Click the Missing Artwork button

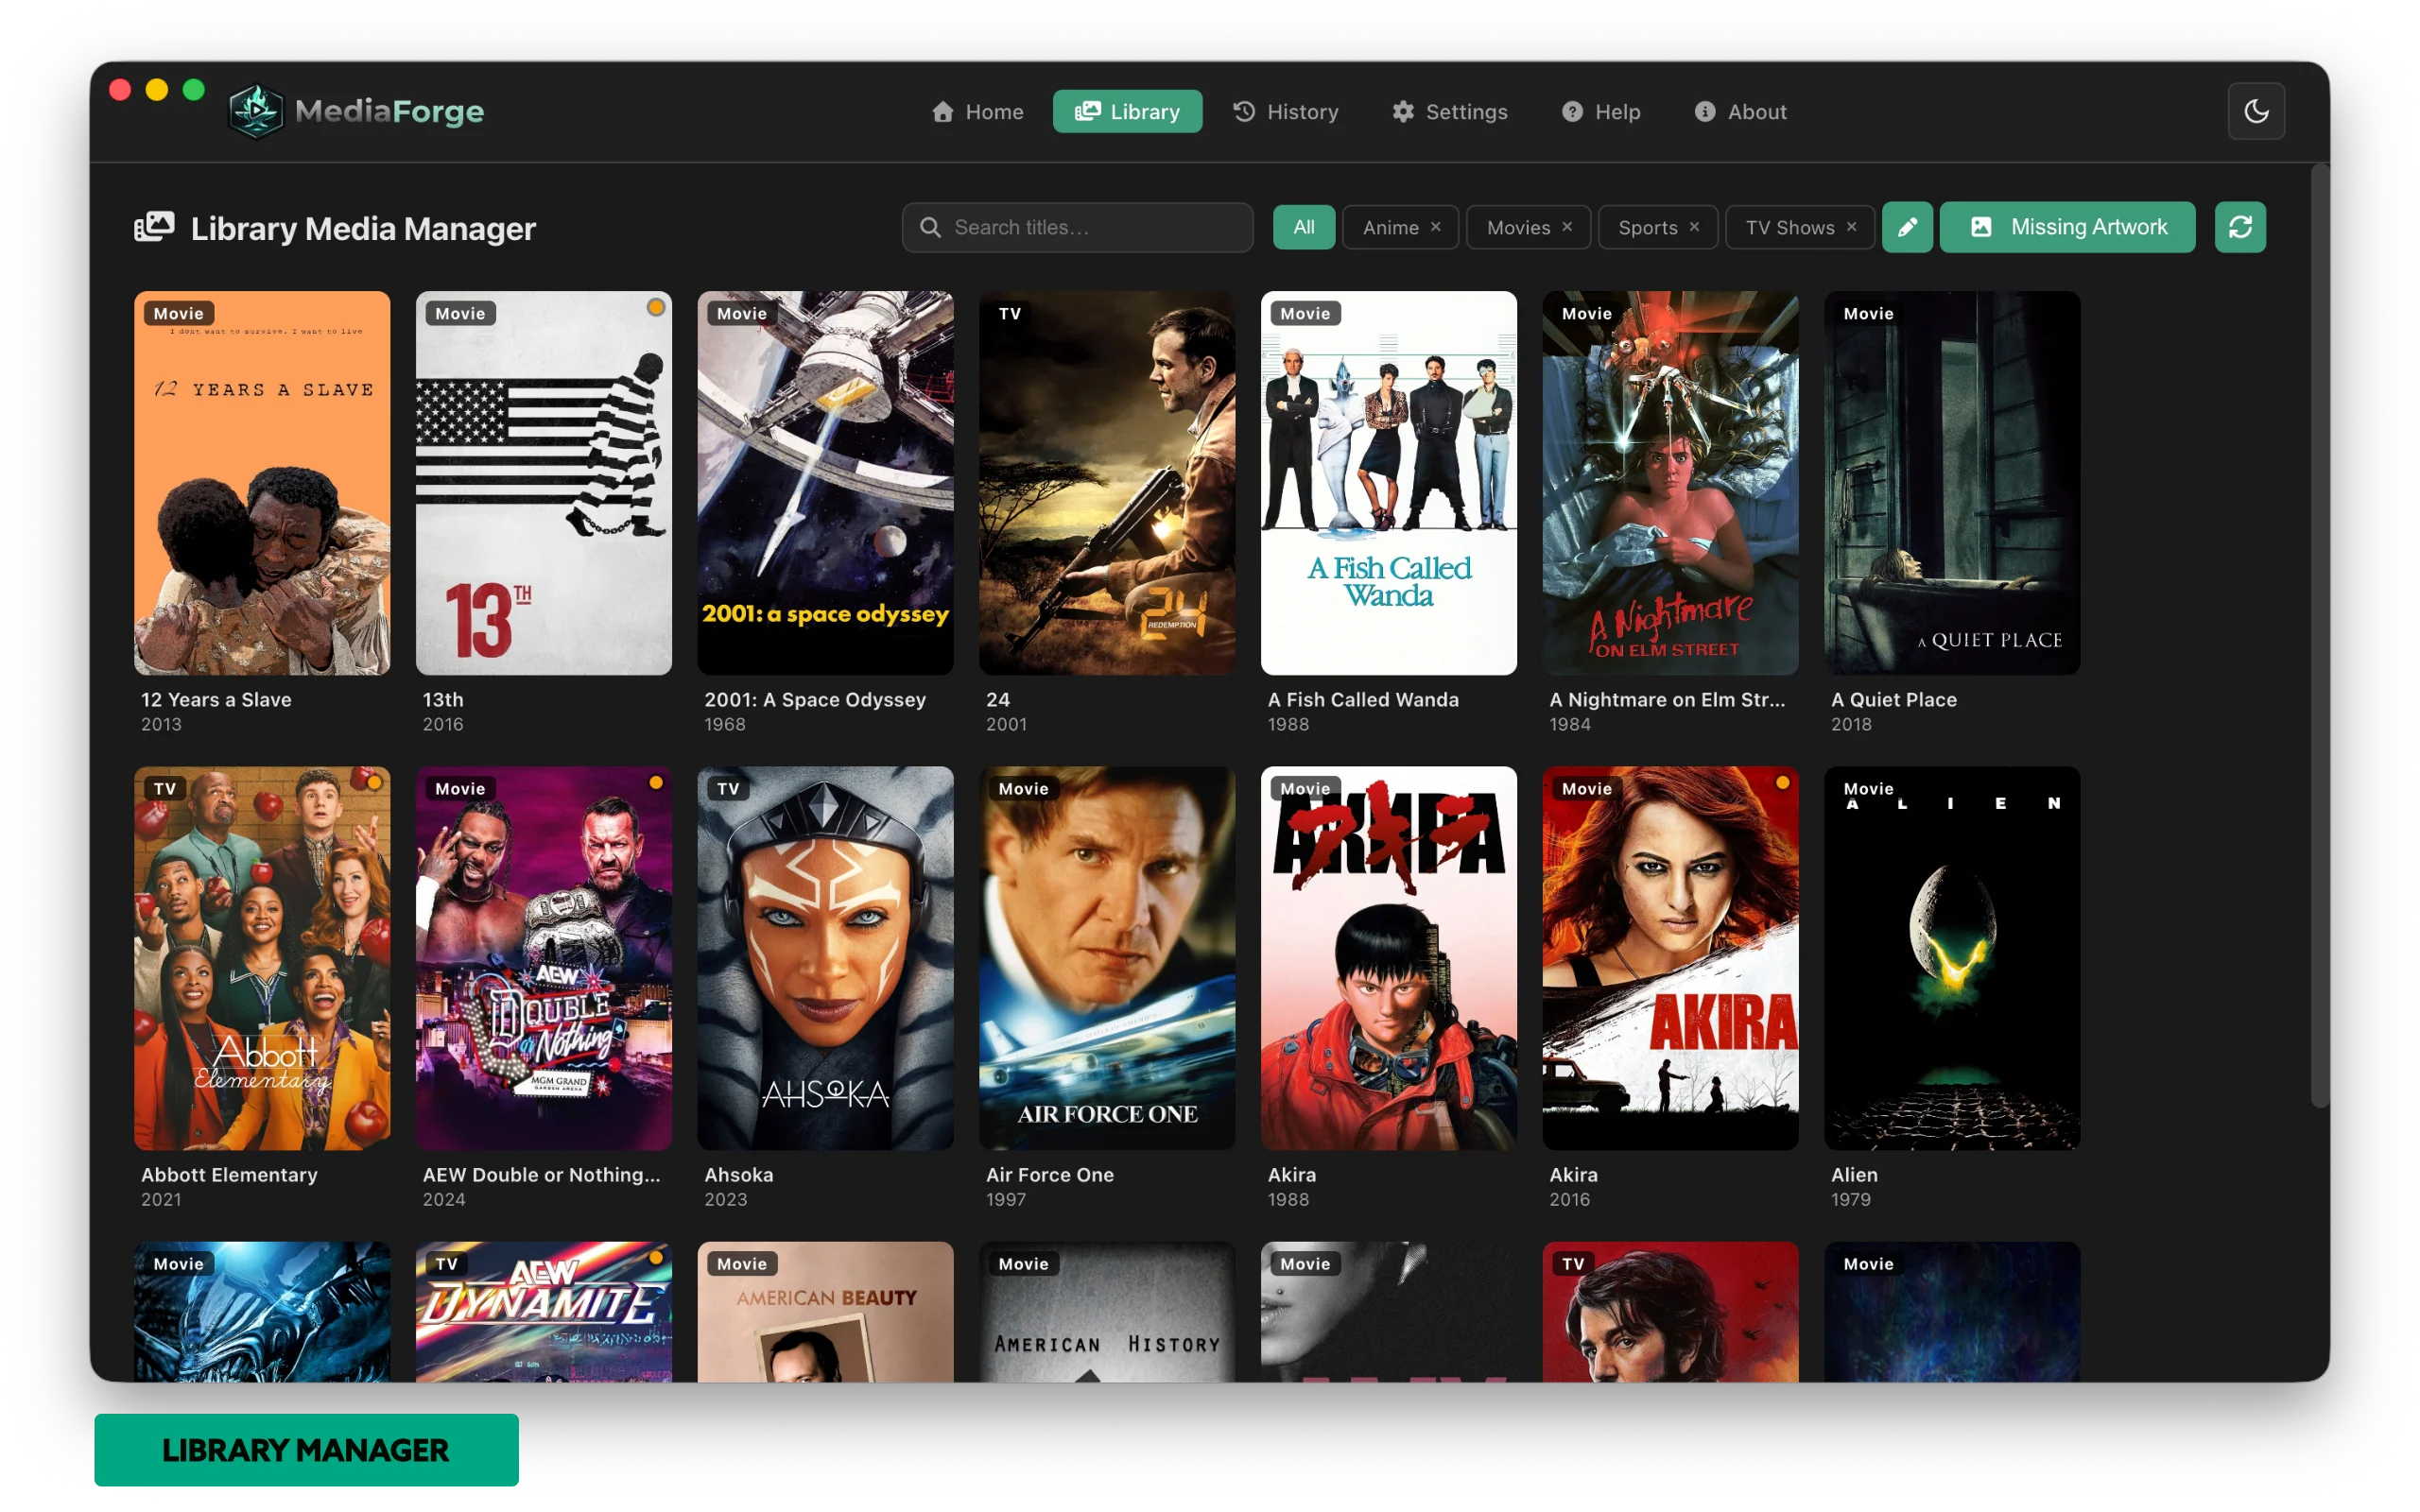click(x=2067, y=227)
